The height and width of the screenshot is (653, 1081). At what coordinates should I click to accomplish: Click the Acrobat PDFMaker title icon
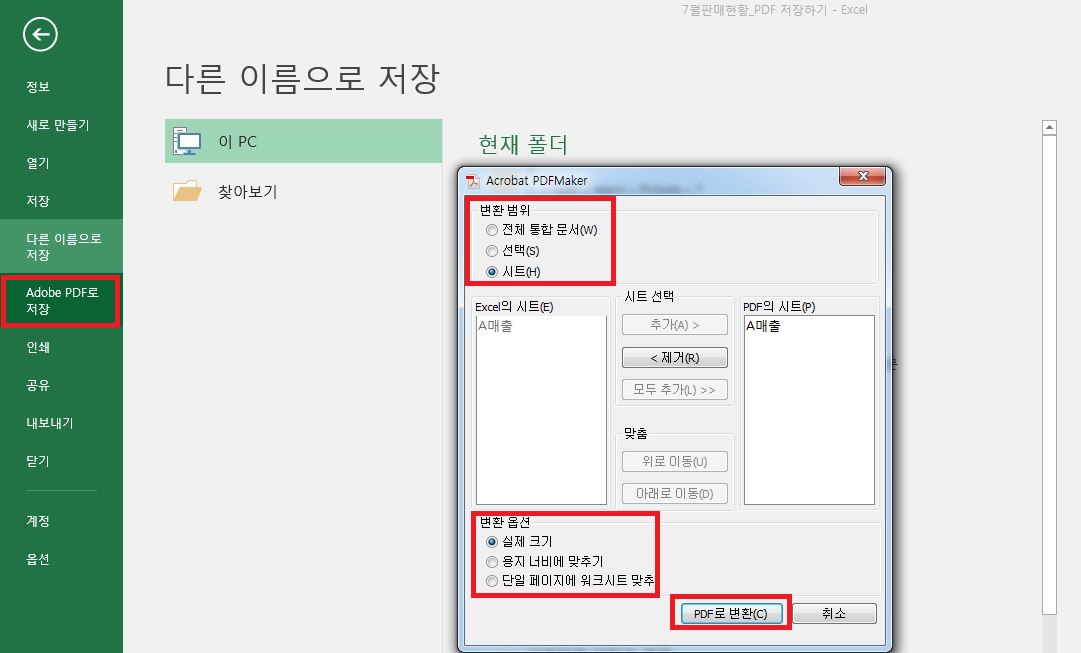point(472,181)
